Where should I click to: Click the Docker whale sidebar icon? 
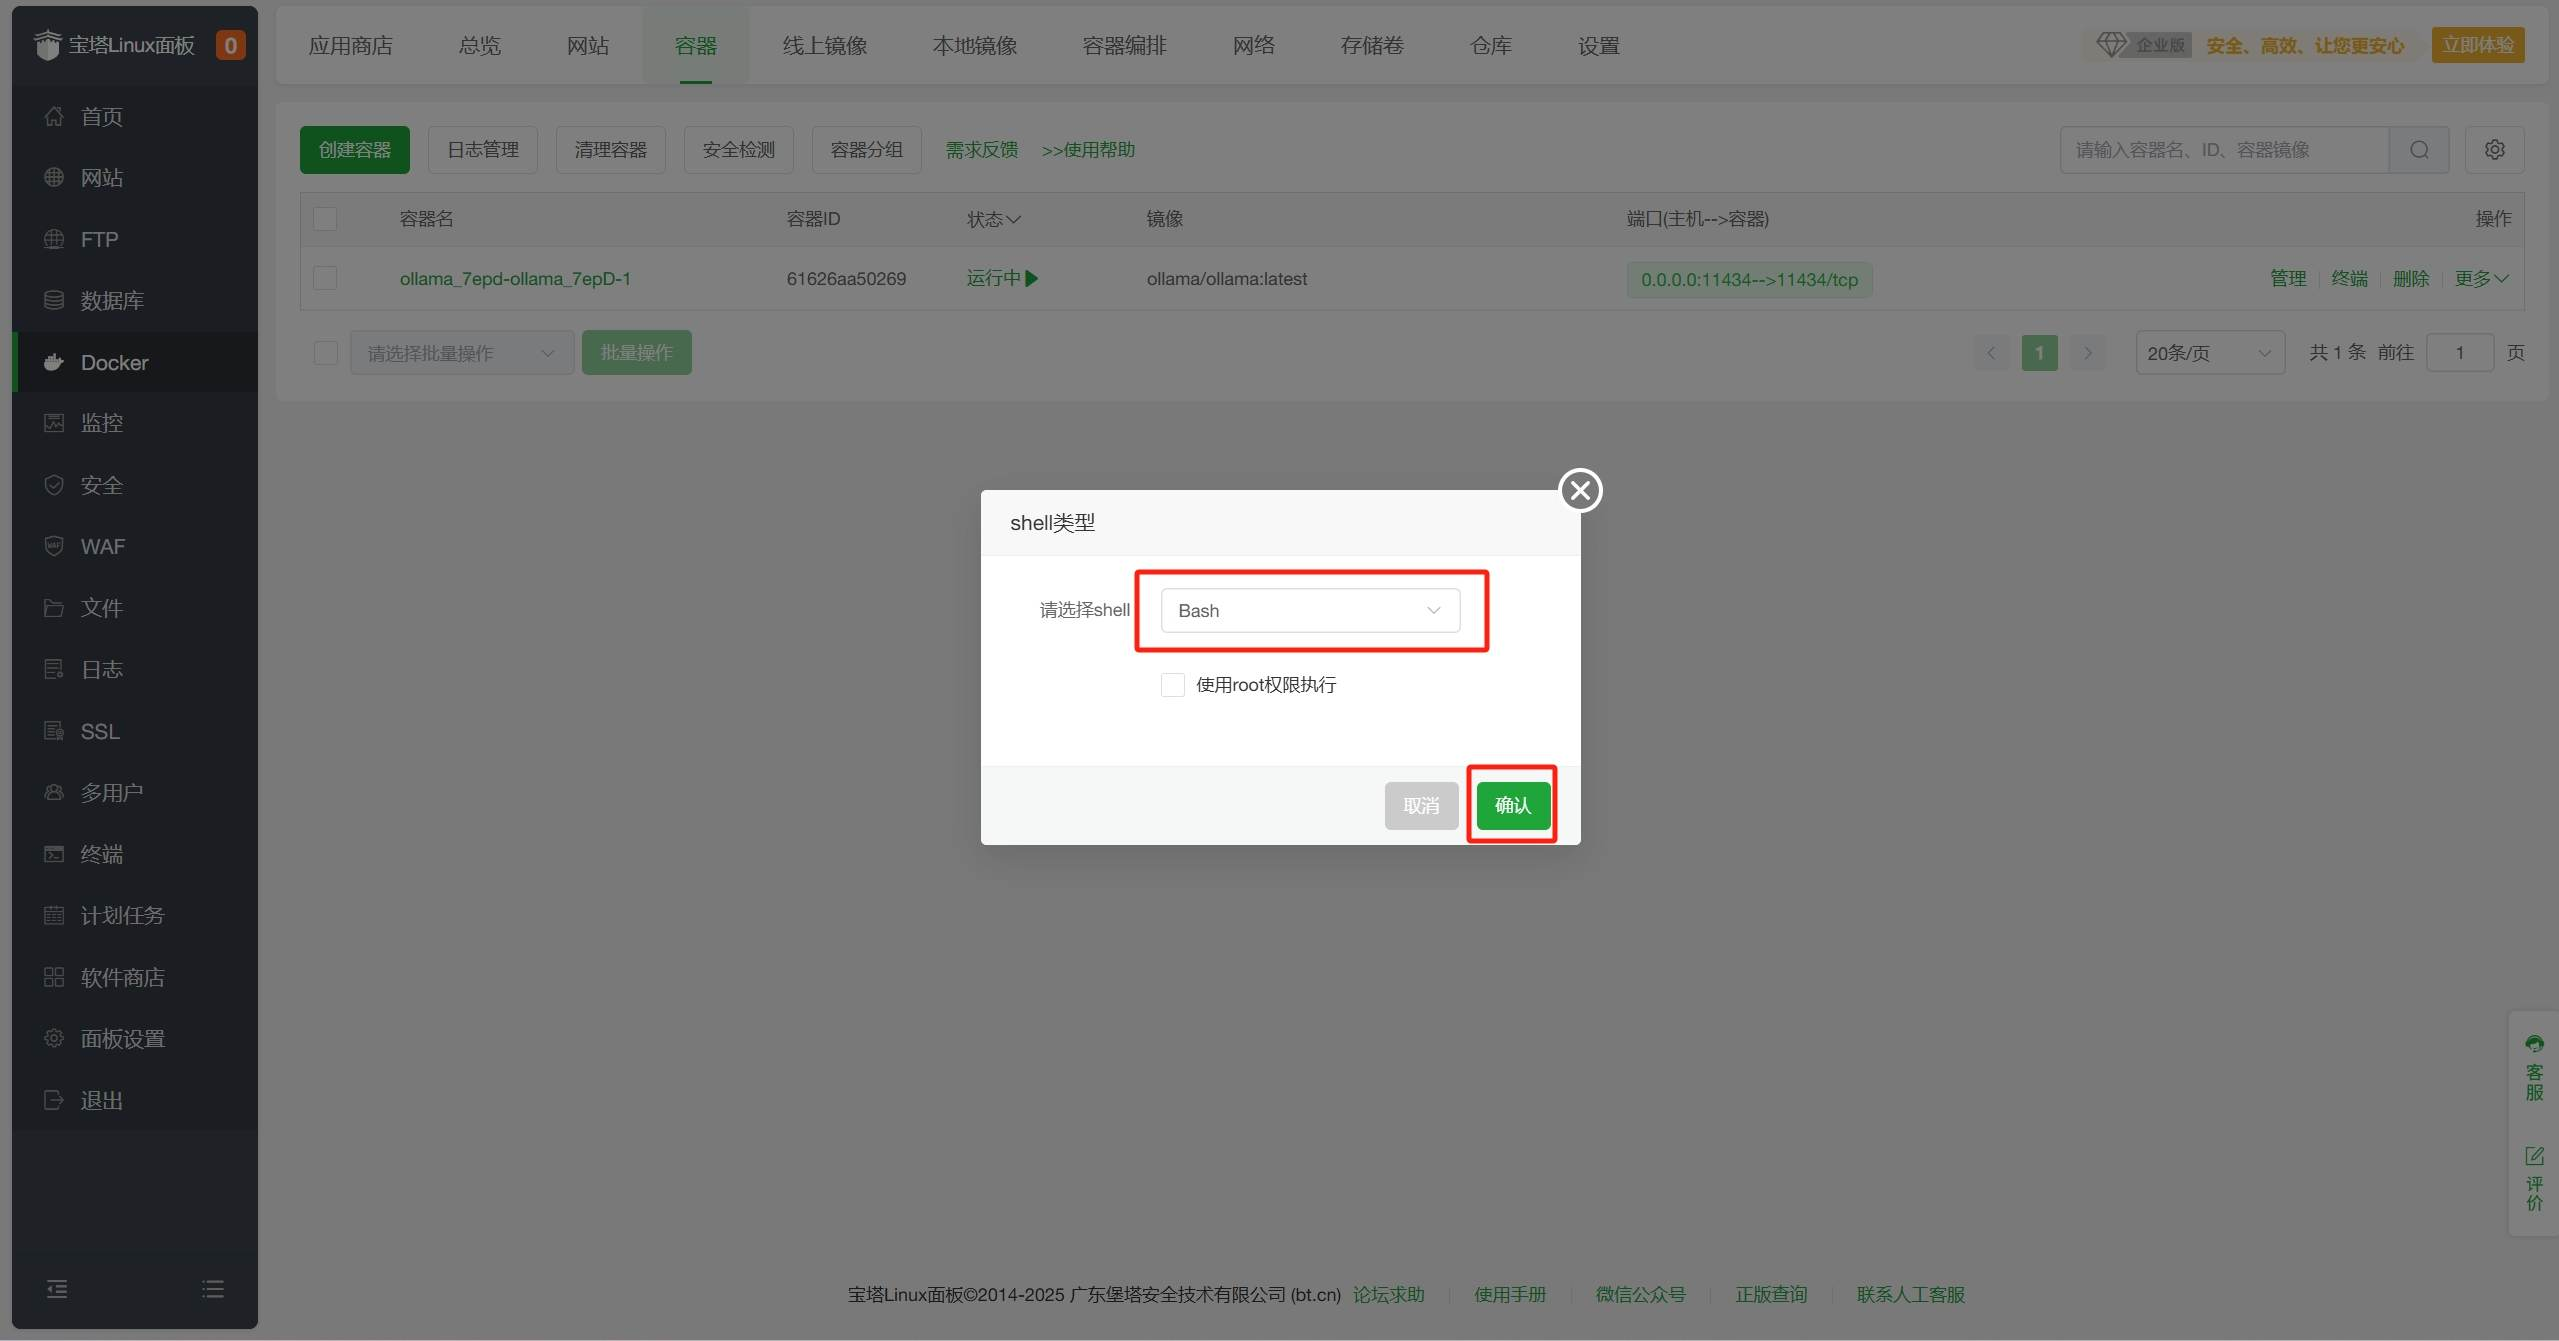(x=54, y=362)
